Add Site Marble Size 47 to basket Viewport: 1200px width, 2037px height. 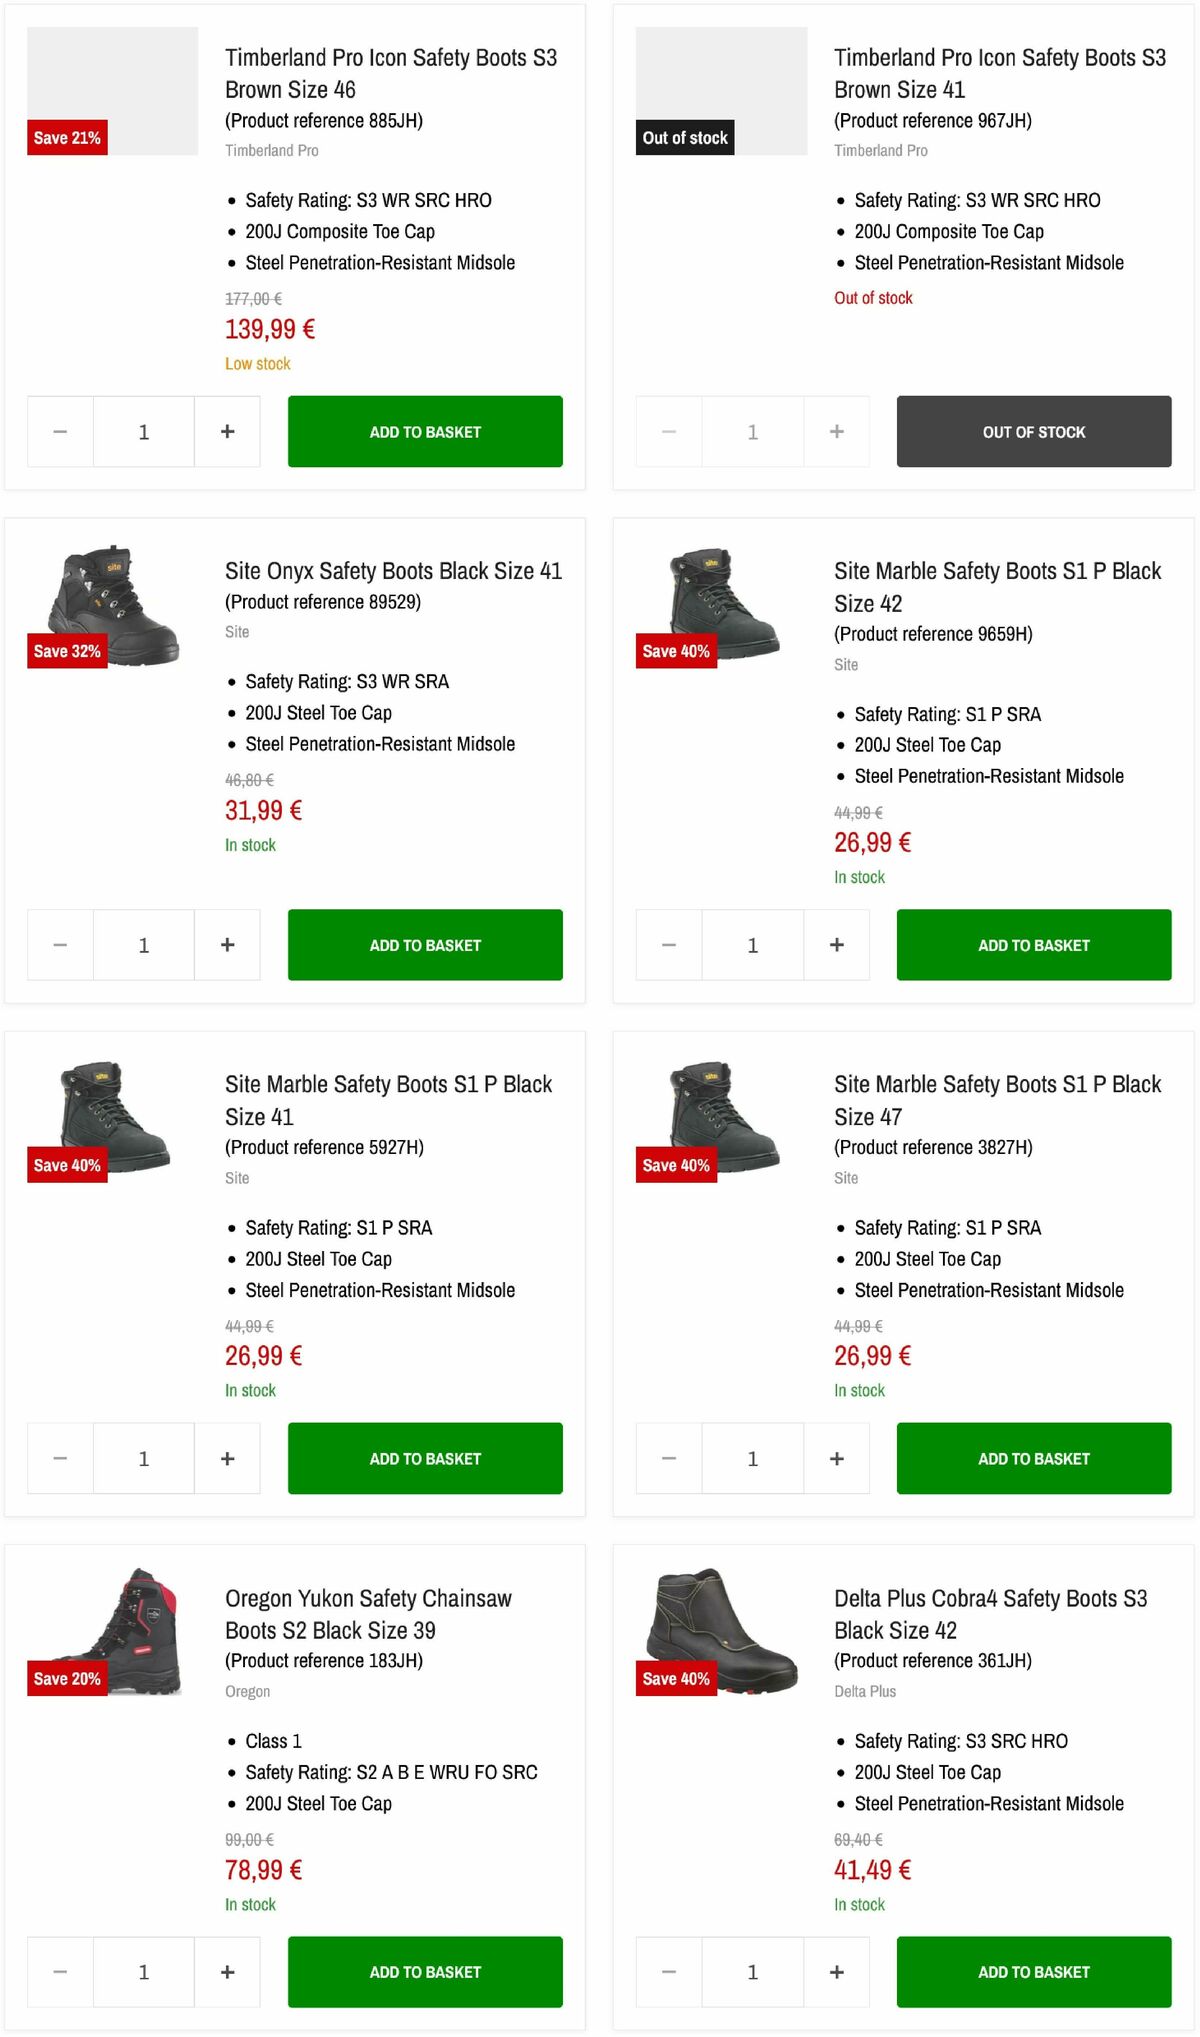pos(1033,1458)
